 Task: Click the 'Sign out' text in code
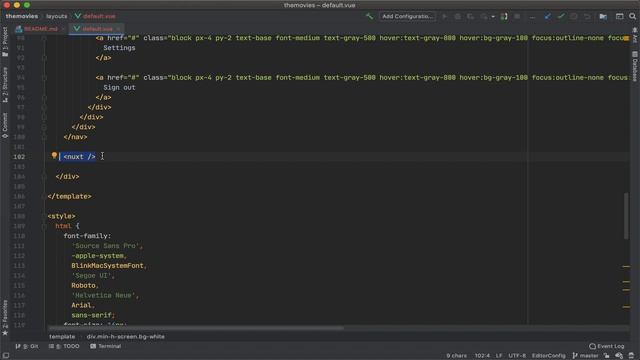click(119, 87)
